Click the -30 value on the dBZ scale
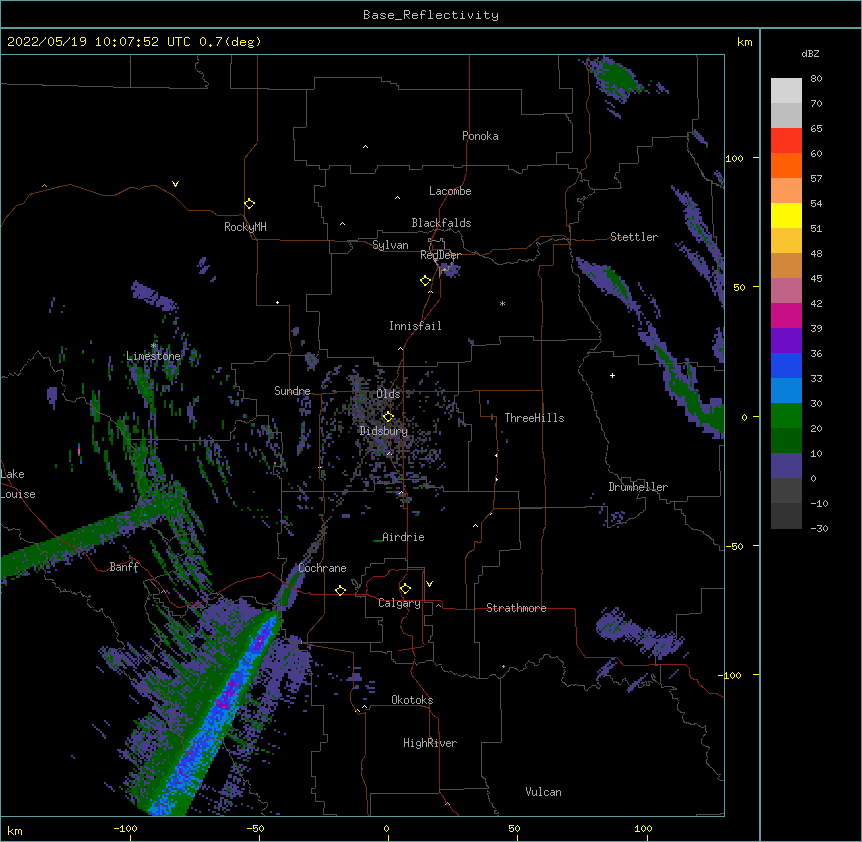 click(819, 529)
